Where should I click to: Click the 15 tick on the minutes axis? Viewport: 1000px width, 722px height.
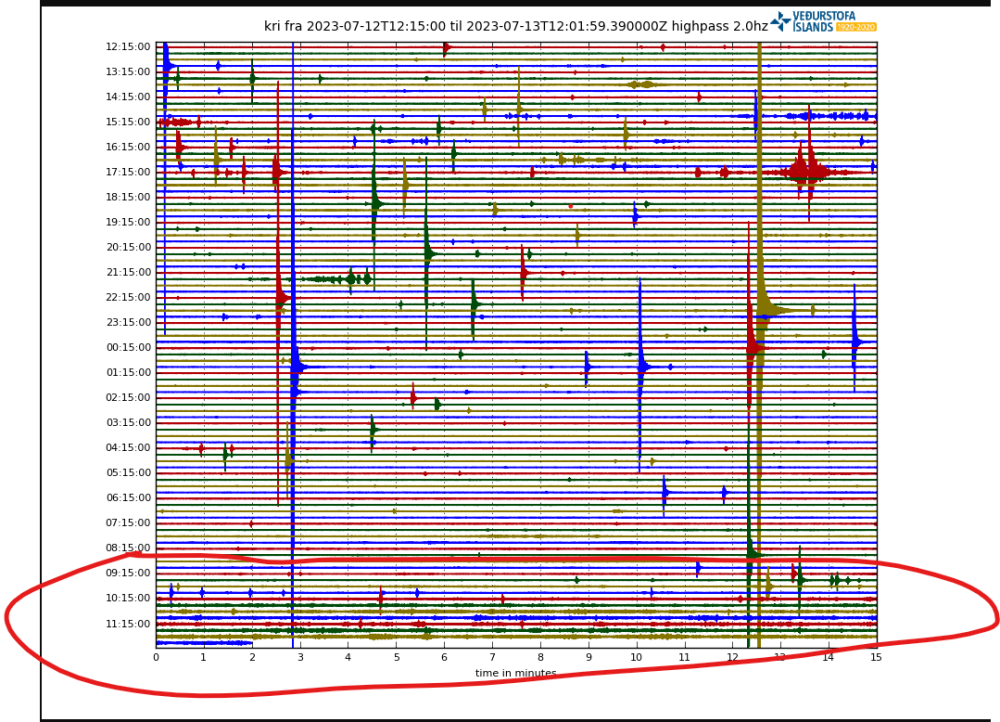click(876, 657)
